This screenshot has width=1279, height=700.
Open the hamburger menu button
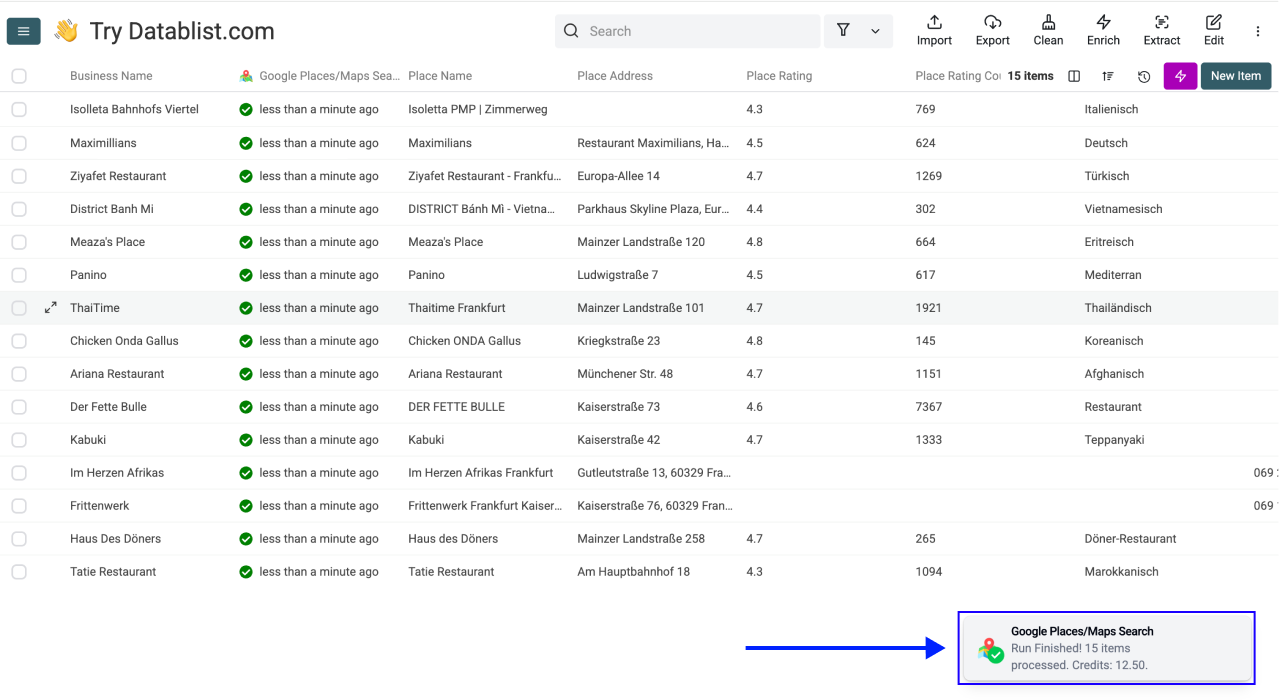tap(23, 32)
